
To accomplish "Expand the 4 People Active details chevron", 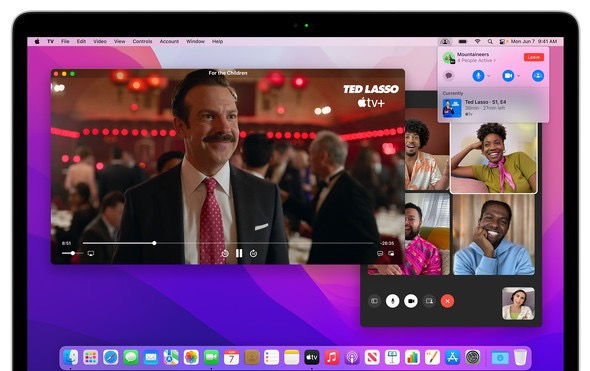I will (x=494, y=61).
